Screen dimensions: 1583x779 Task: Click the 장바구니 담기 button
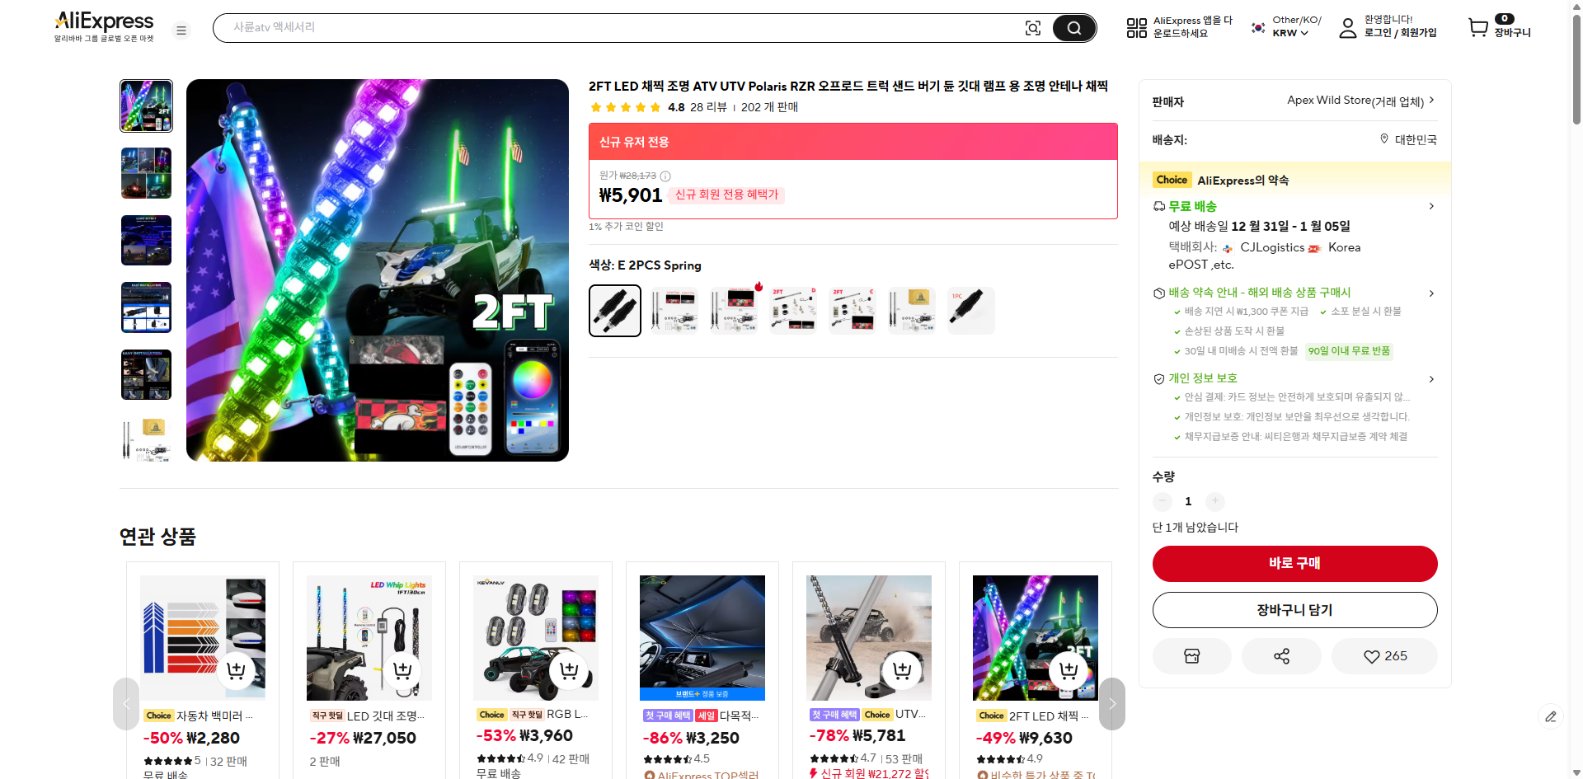point(1295,610)
